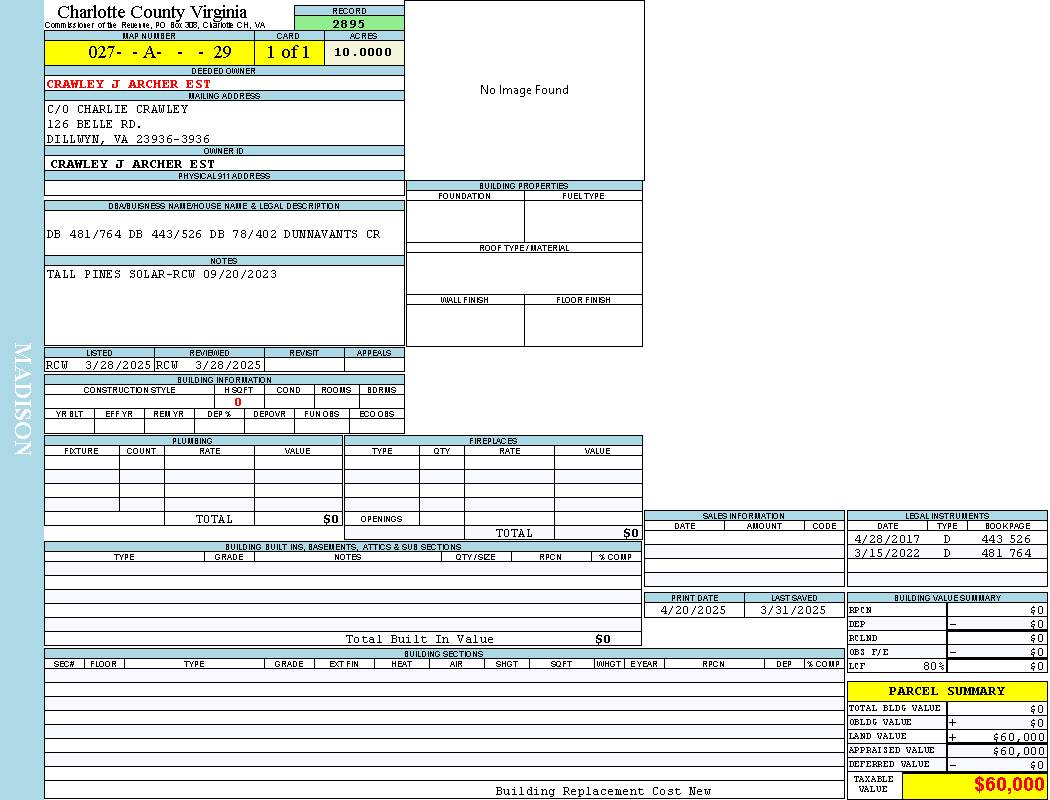This screenshot has width=1050, height=800.
Task: Click the '1 of 1' card indicator
Action: pos(288,53)
